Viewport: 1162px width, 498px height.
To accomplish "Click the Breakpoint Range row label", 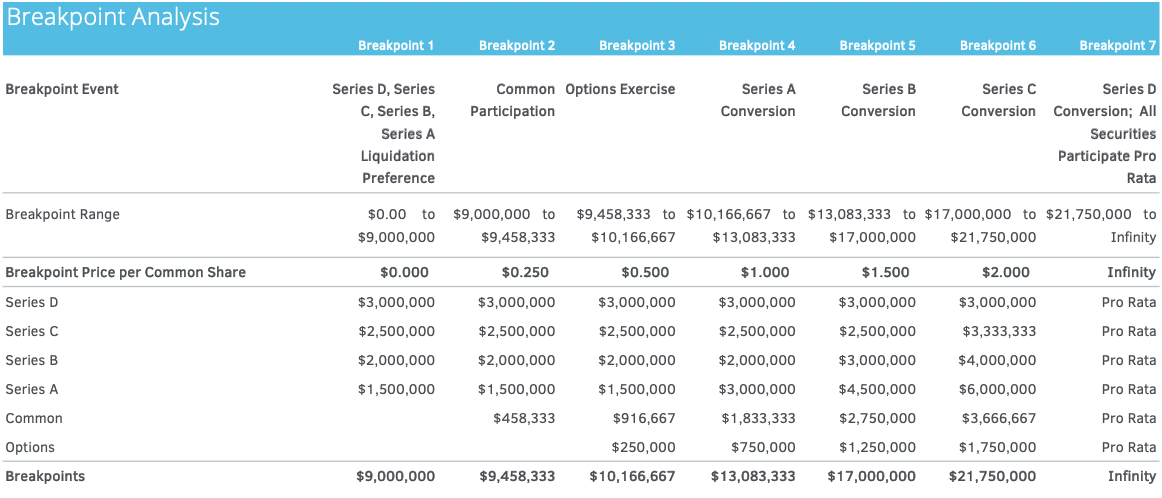I will [x=62, y=214].
